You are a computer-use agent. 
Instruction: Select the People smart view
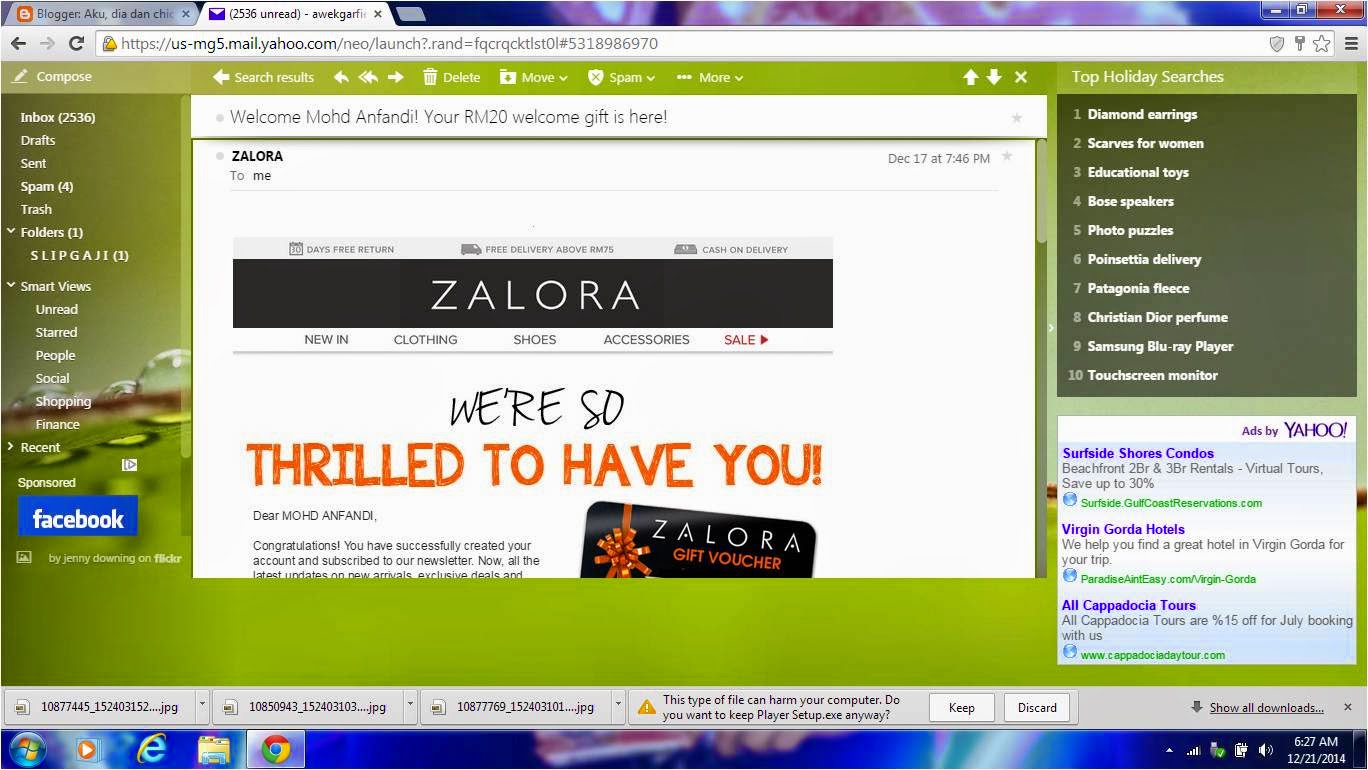pos(55,355)
